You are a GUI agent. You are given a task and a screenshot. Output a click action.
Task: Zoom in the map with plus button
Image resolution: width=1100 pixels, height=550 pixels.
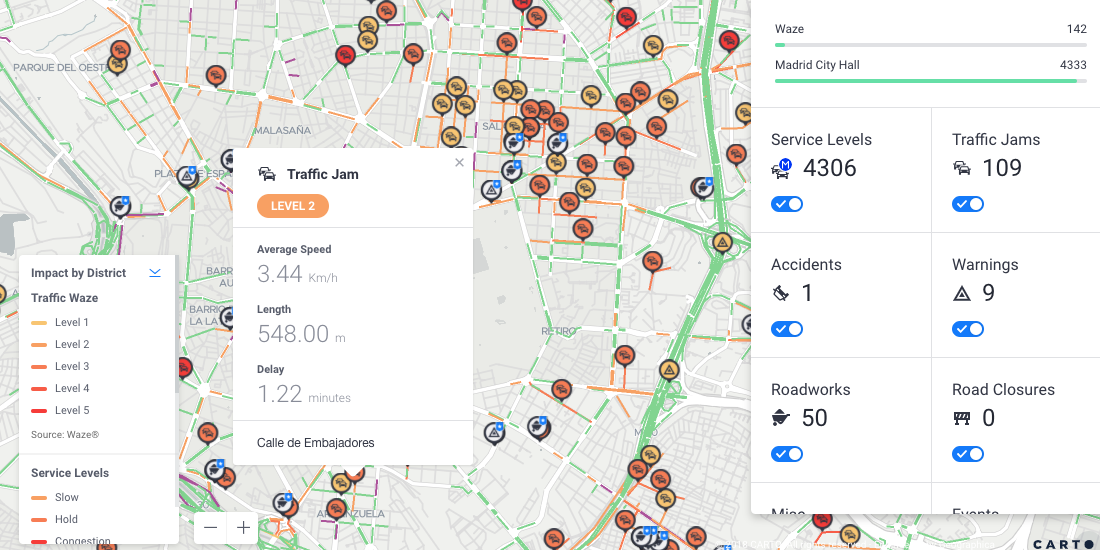[243, 528]
